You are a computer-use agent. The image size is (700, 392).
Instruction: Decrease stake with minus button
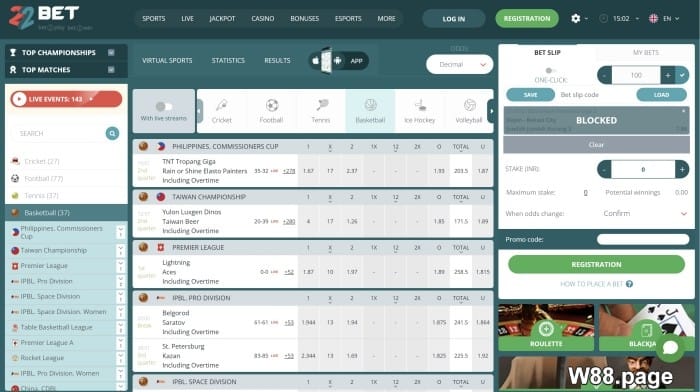coord(604,169)
